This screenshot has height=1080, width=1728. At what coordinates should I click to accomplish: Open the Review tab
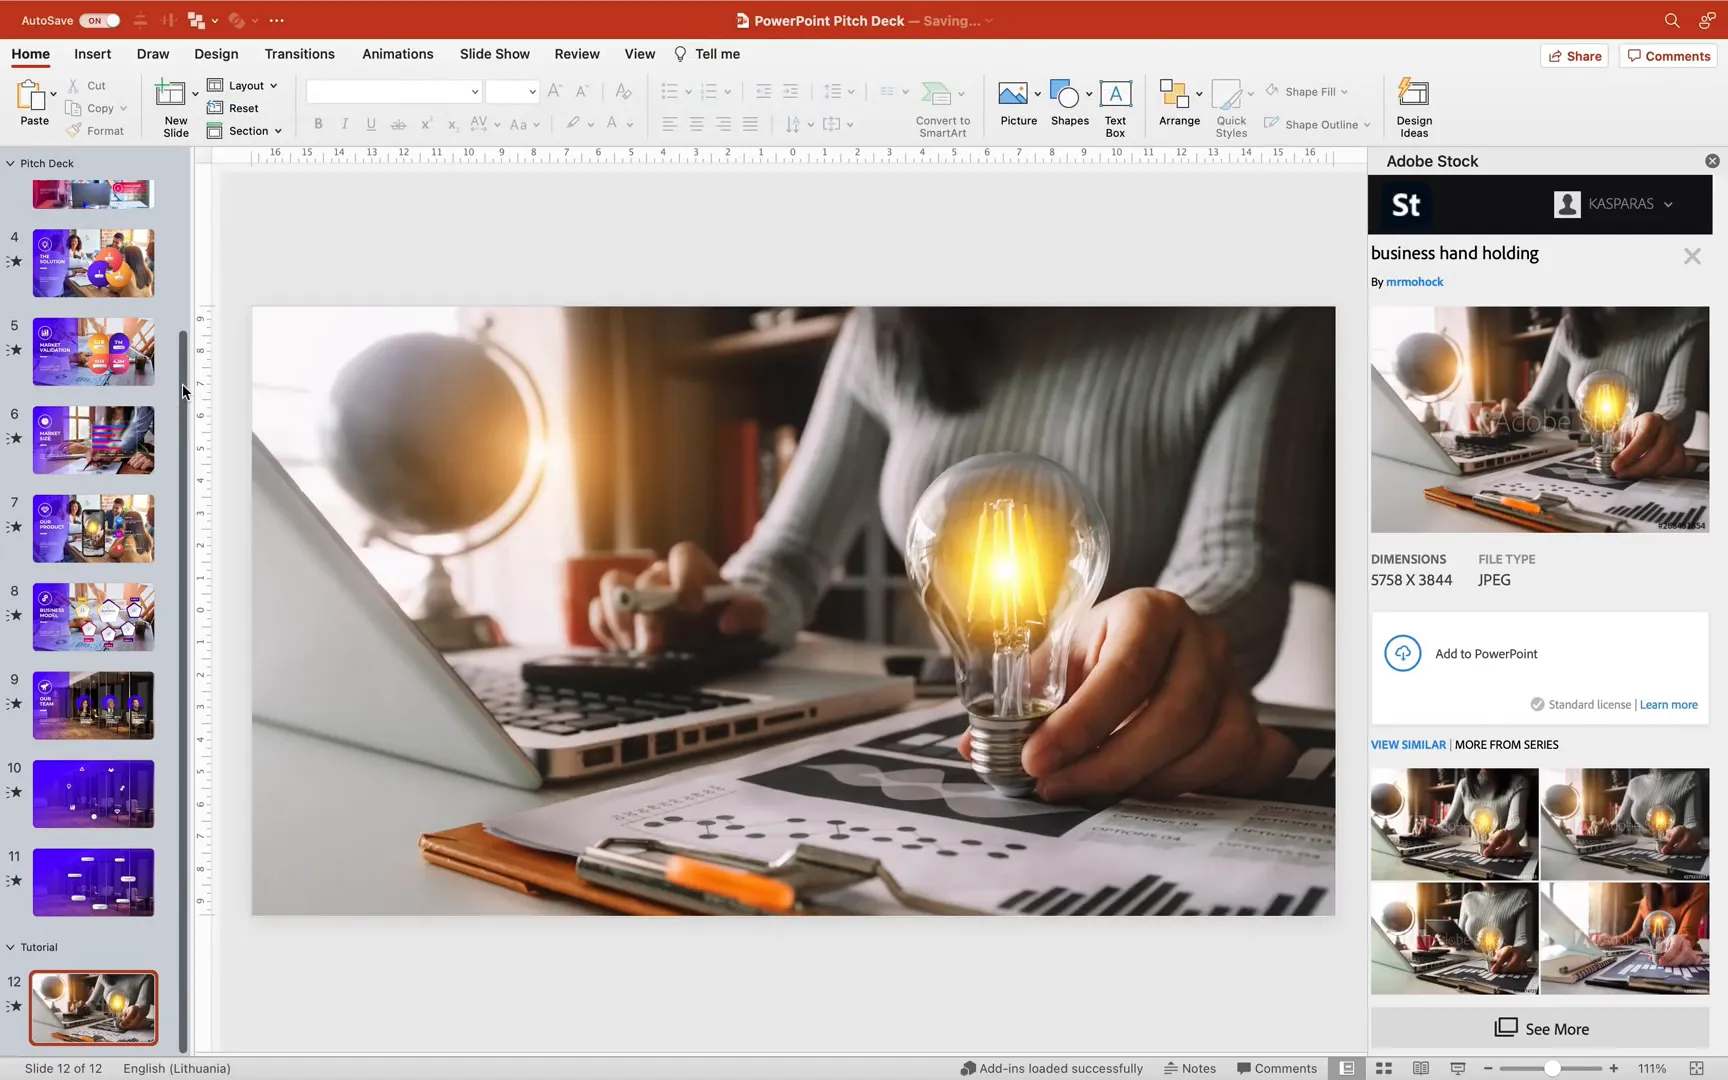[x=576, y=53]
